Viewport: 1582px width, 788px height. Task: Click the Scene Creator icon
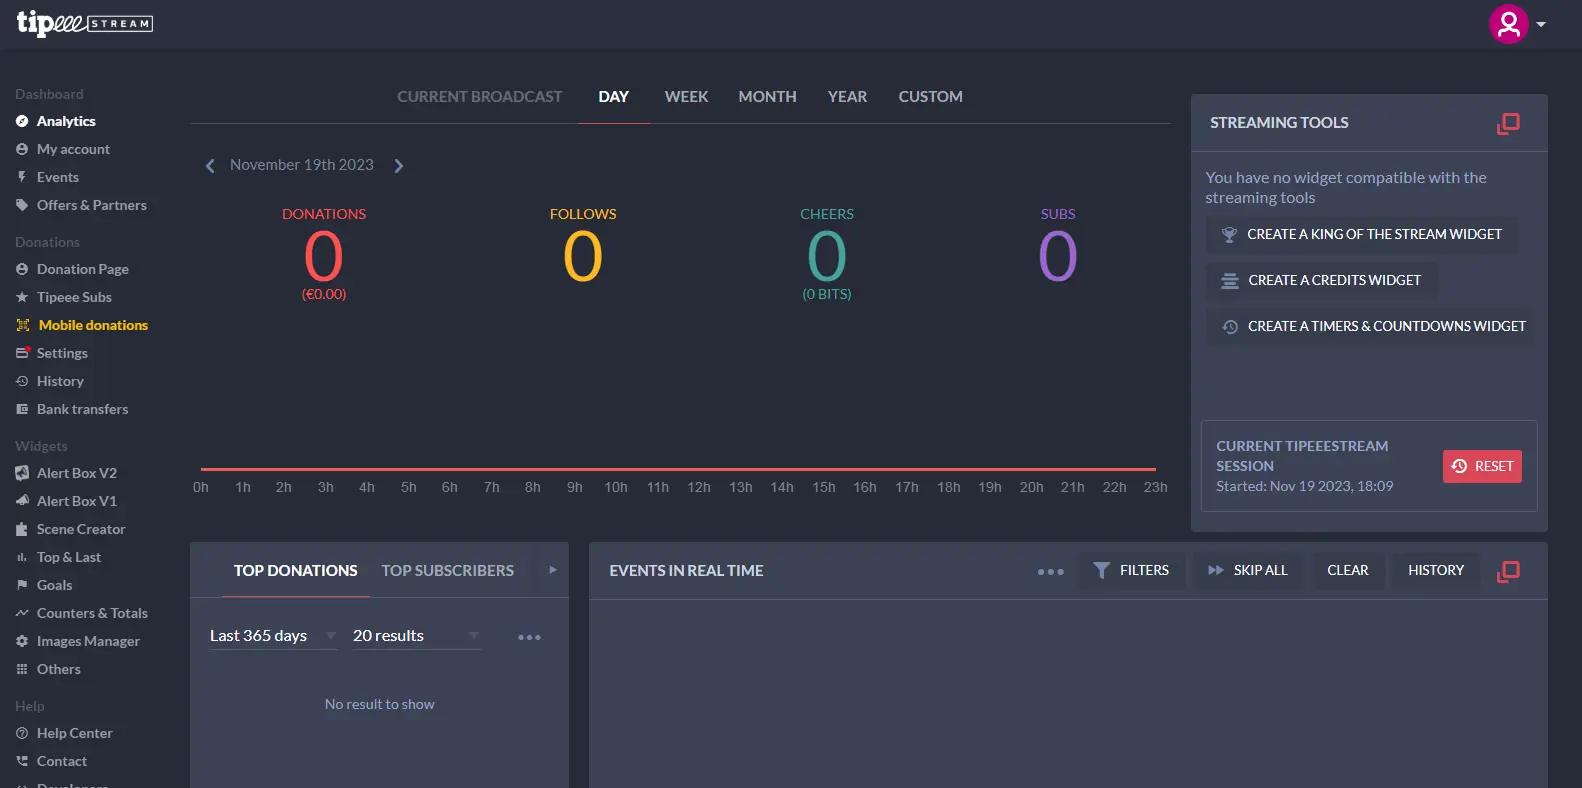click(x=22, y=529)
